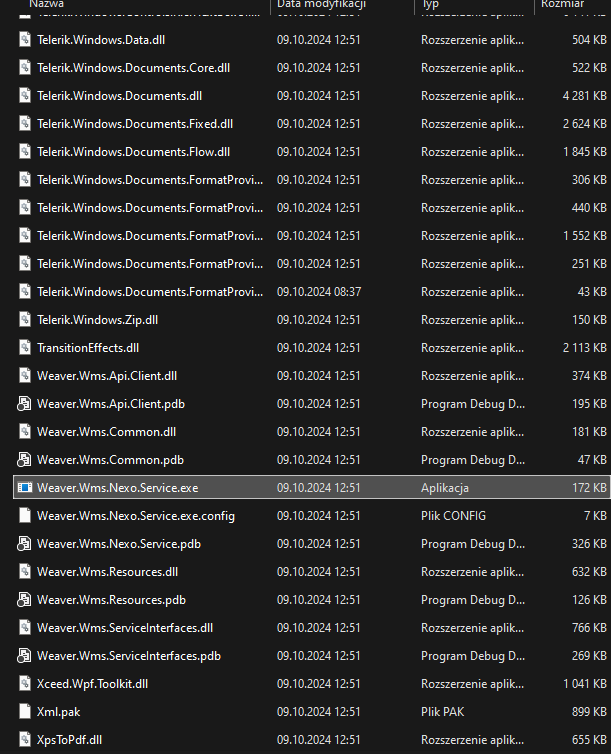
Task: Click the Telerik.Windows.Documents.Flow.dll file icon
Action: 25,151
